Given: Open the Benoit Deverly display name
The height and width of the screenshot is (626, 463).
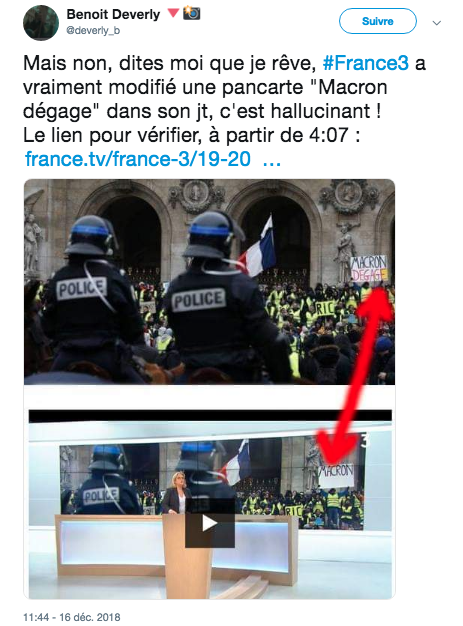Looking at the screenshot, I should click(x=113, y=14).
